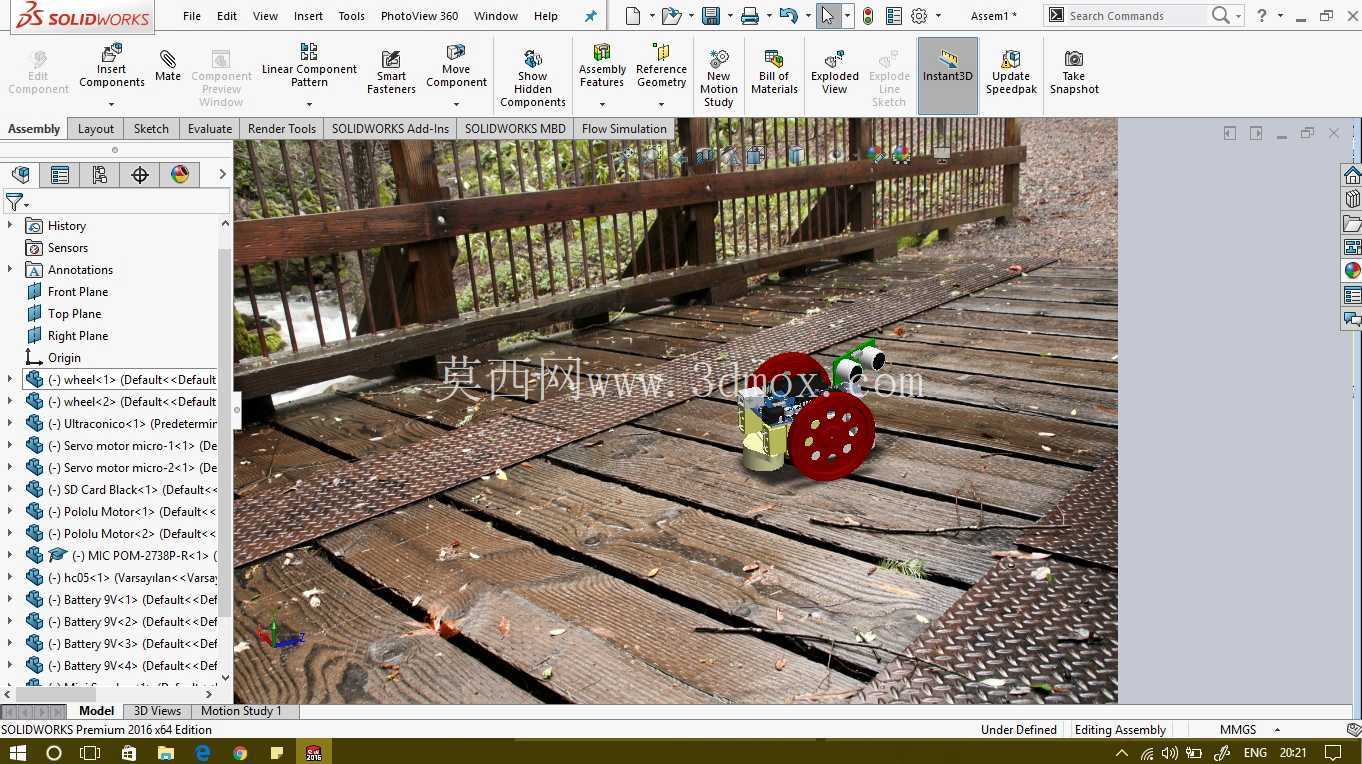1362x764 pixels.
Task: Open Reference Geometry tool
Action: click(x=661, y=66)
